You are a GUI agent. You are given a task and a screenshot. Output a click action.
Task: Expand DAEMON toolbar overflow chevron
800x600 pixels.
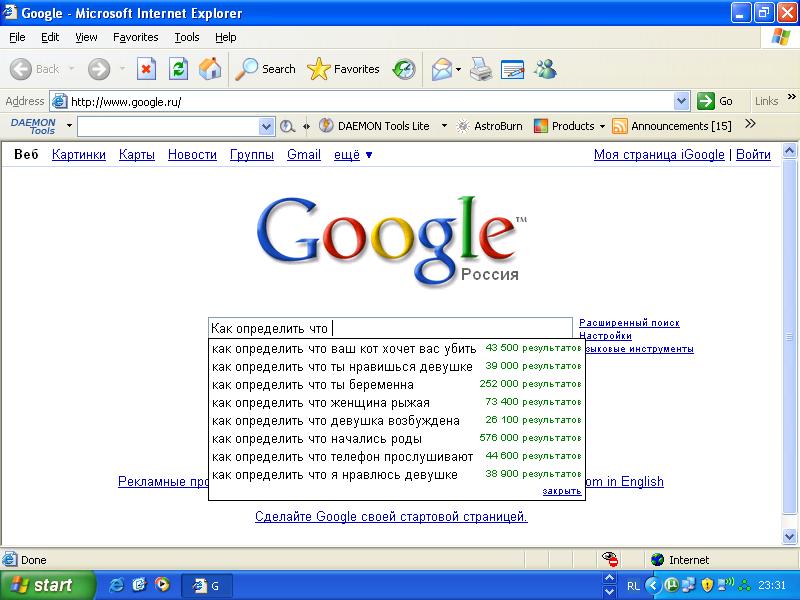750,123
